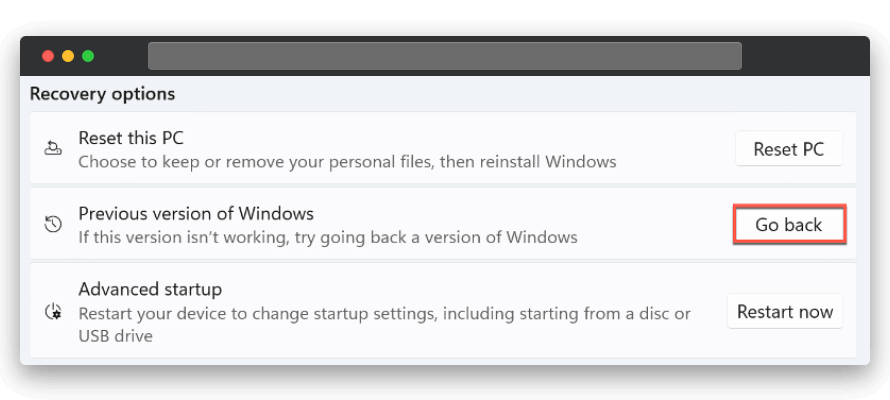Image resolution: width=890 pixels, height=400 pixels.
Task: Click the Reset this PC icon
Action: tap(53, 149)
